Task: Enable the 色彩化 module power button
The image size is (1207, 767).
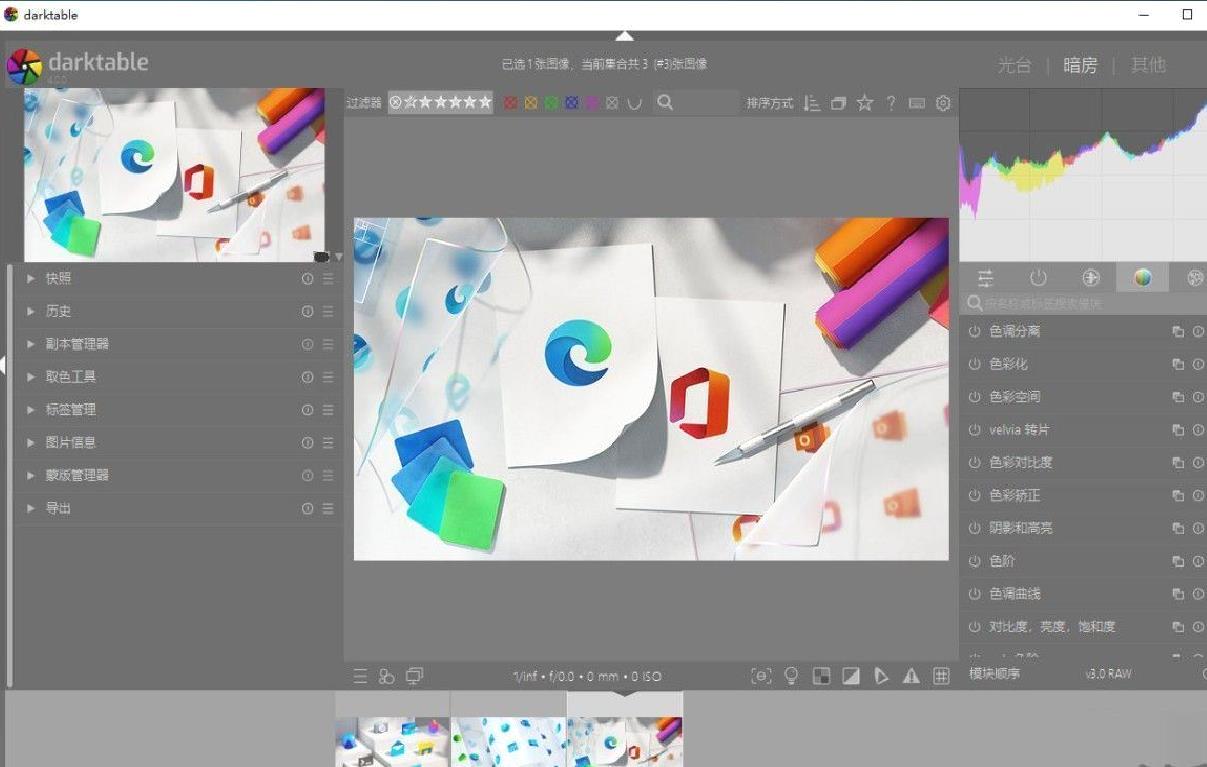Action: pos(974,364)
